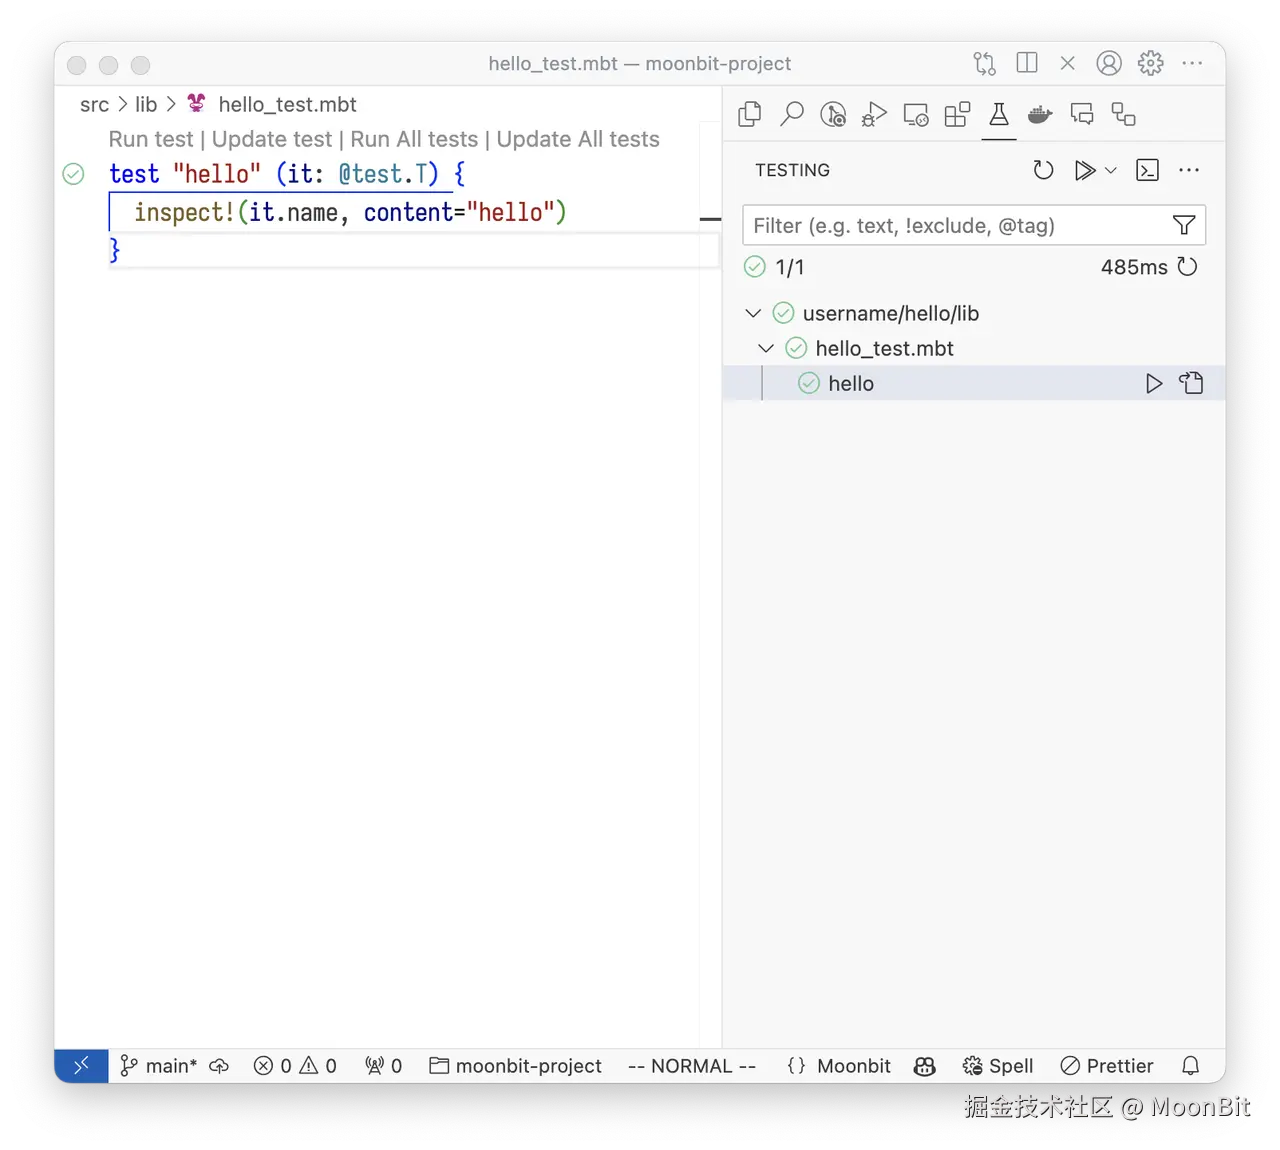Click the green passed gutter icon

[74, 174]
